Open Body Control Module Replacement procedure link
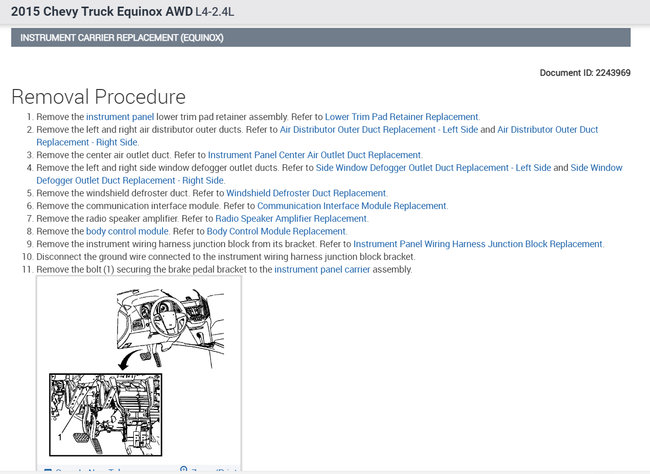 276,231
